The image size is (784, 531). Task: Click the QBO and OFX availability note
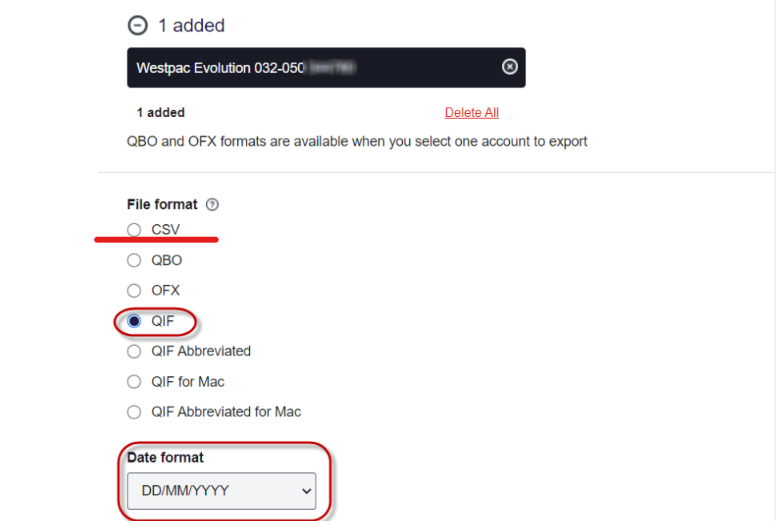[x=357, y=141]
